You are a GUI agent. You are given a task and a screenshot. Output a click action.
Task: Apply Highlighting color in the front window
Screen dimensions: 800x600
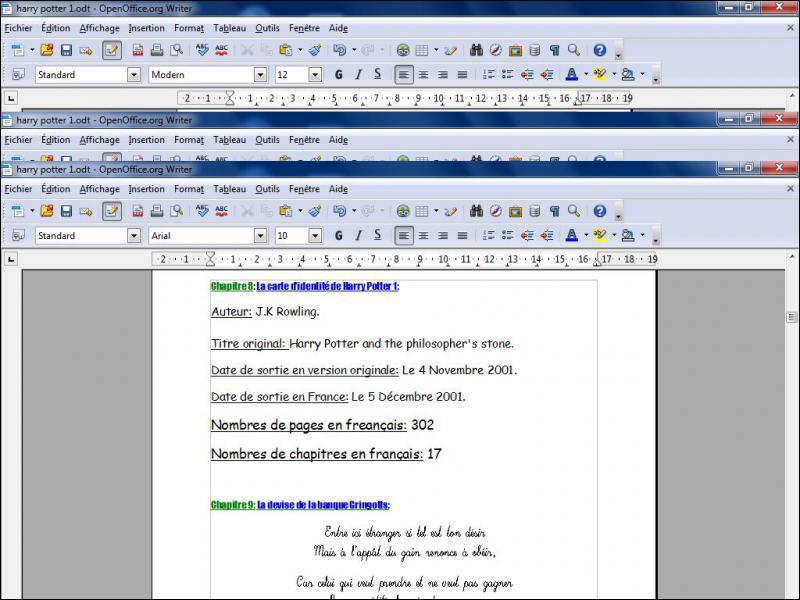[600, 236]
